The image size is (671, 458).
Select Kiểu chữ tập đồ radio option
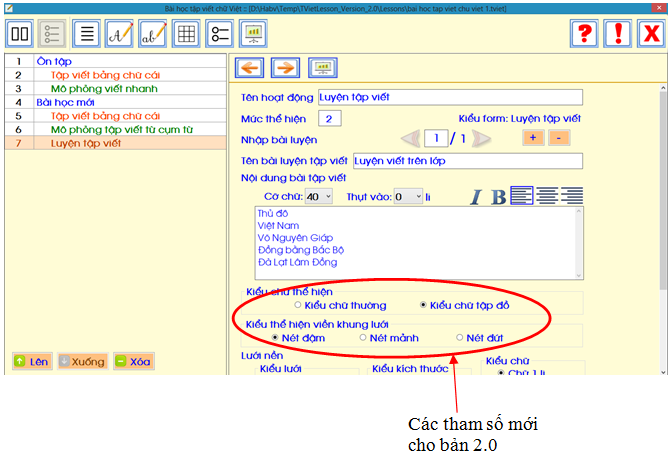[x=423, y=305]
